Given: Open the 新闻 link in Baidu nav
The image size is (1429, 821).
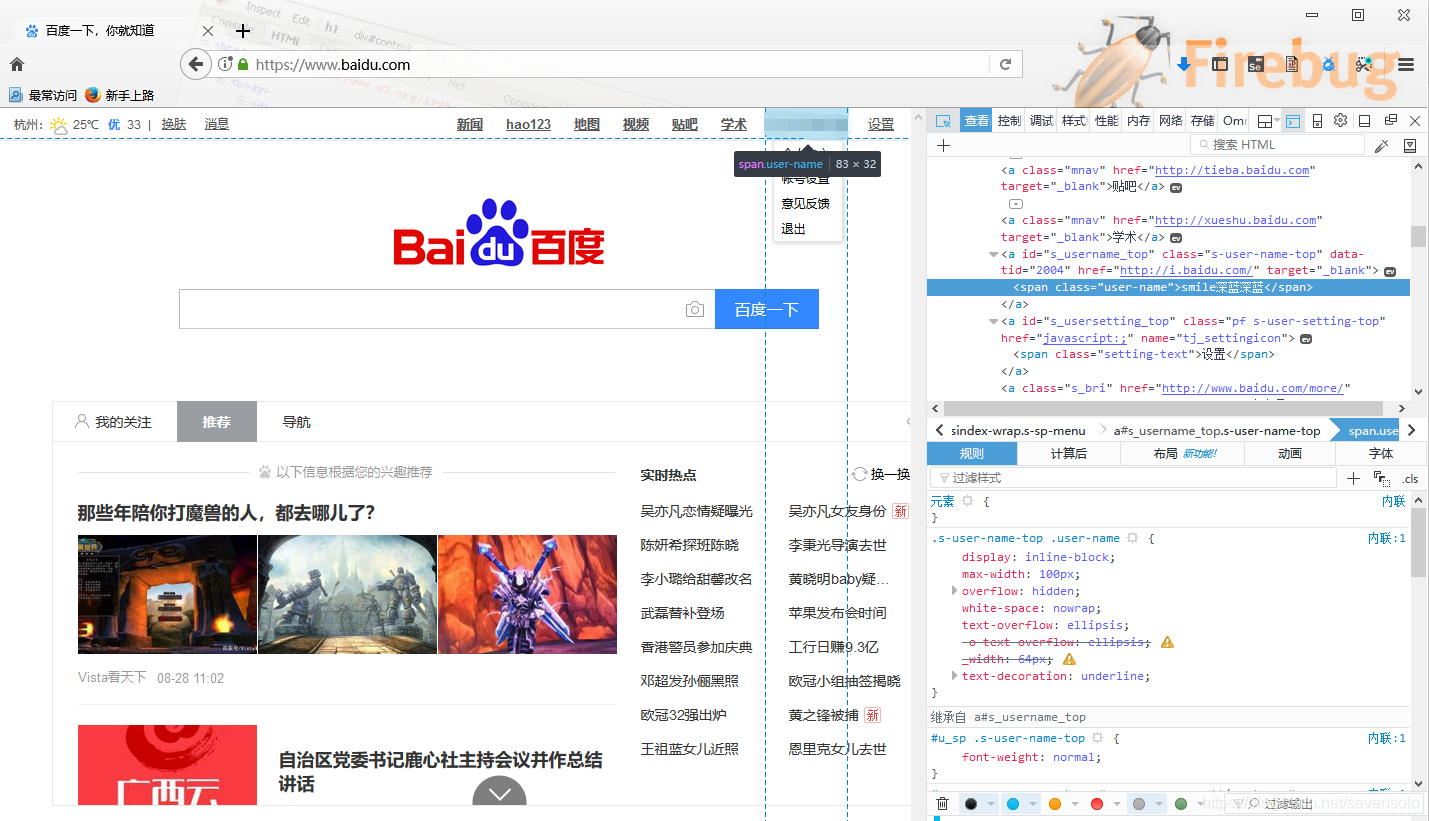Looking at the screenshot, I should point(470,124).
